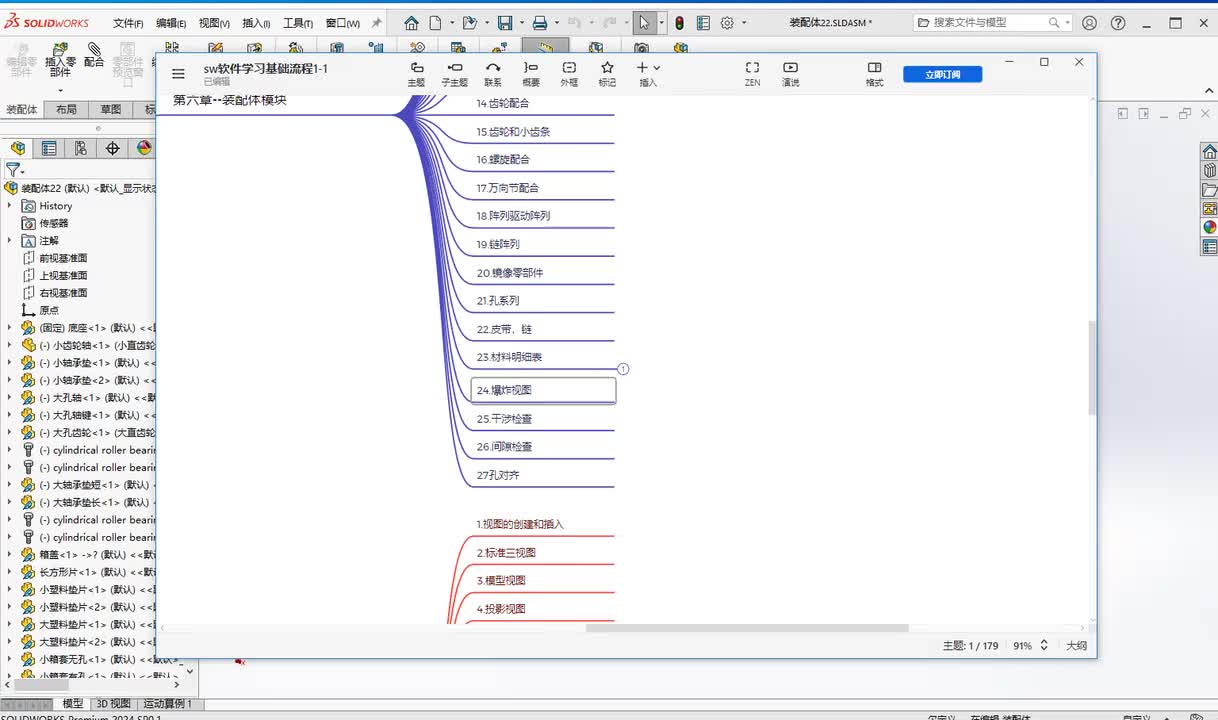Expand the 小齿轮轴<1> component node
Image resolution: width=1218 pixels, height=720 pixels.
[x=10, y=345]
